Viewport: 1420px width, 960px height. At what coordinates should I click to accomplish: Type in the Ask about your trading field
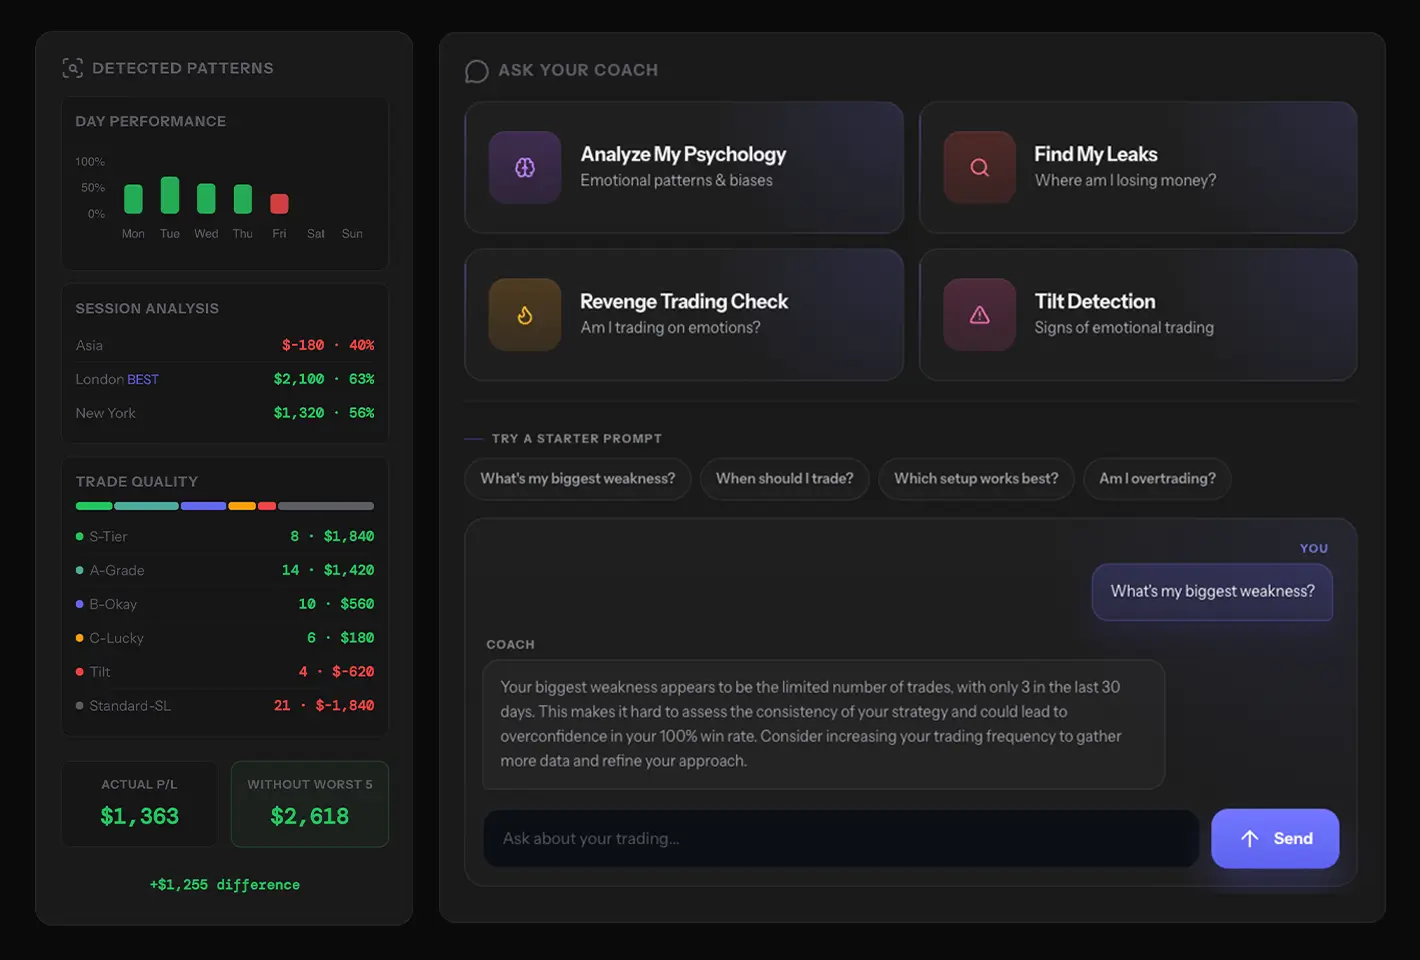(840, 839)
